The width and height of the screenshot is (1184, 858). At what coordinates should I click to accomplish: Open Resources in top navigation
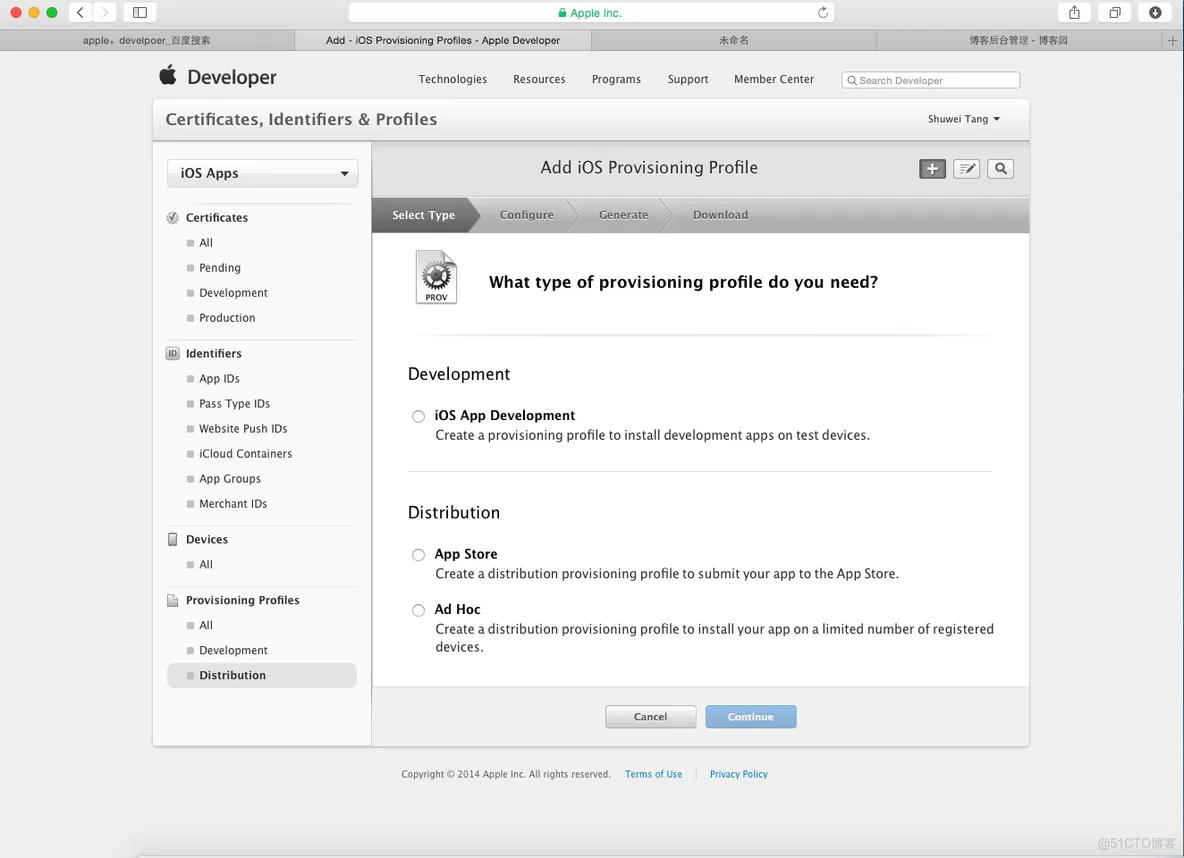539,79
